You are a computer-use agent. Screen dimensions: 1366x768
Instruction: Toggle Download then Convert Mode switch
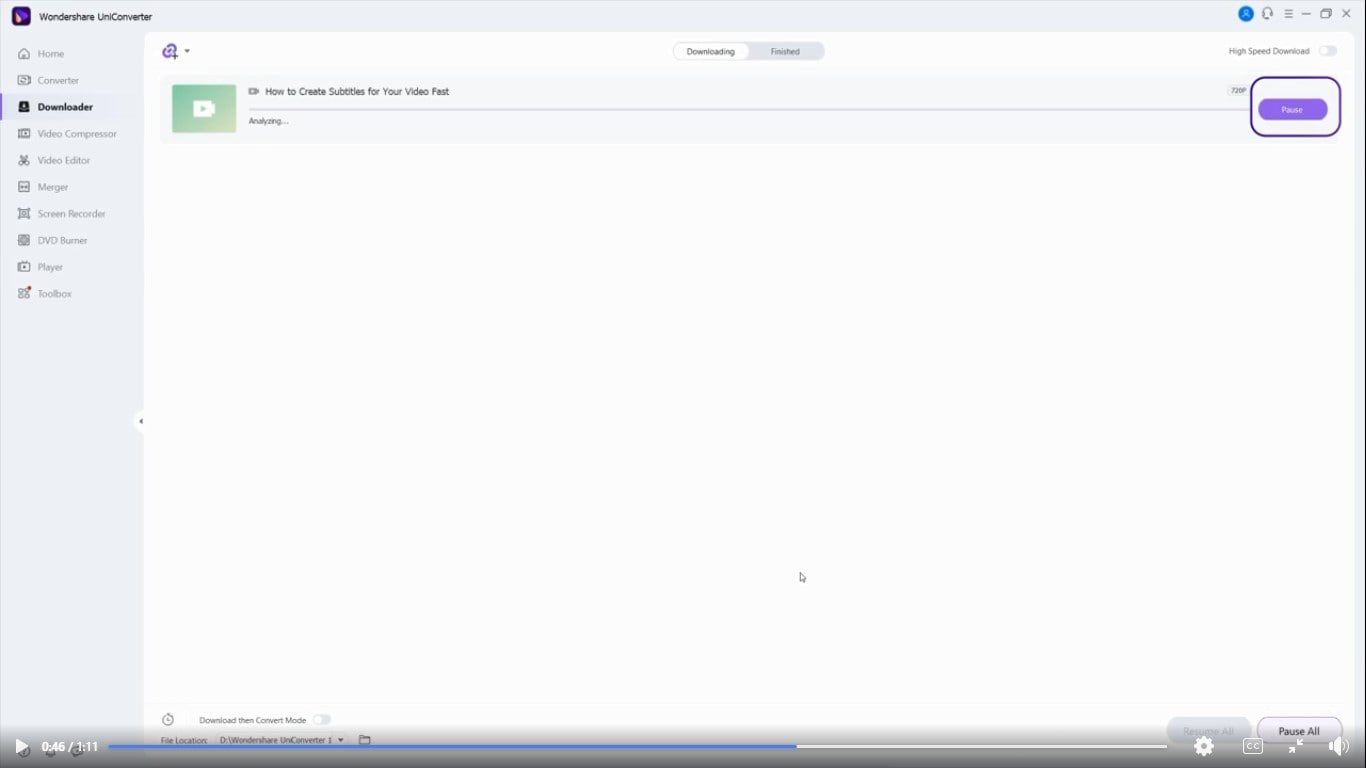click(321, 720)
